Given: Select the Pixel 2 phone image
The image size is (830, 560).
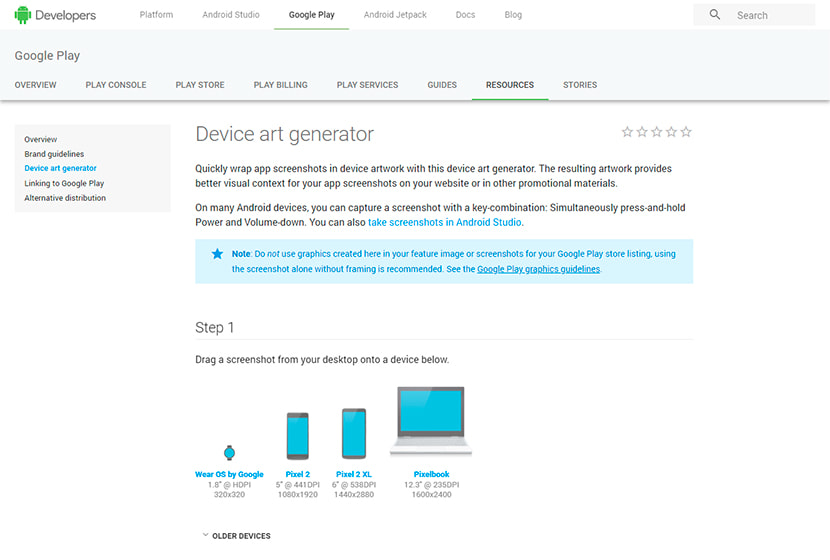Looking at the screenshot, I should coord(297,436).
